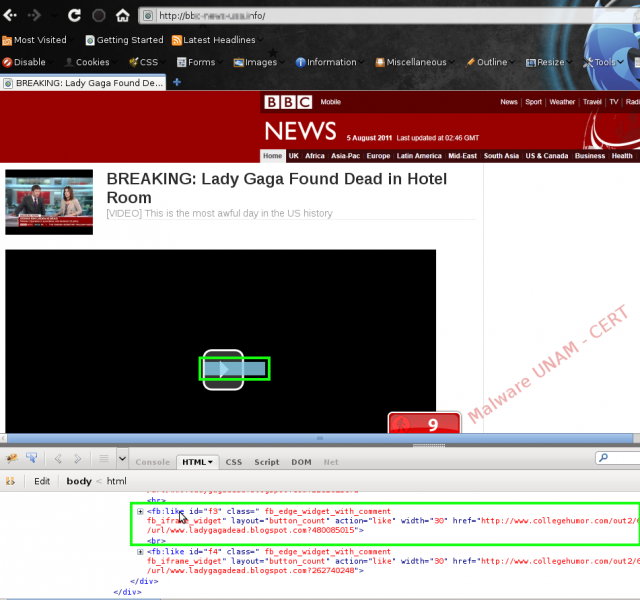Select the UK navigation tab
This screenshot has width=640, height=600.
click(x=294, y=156)
